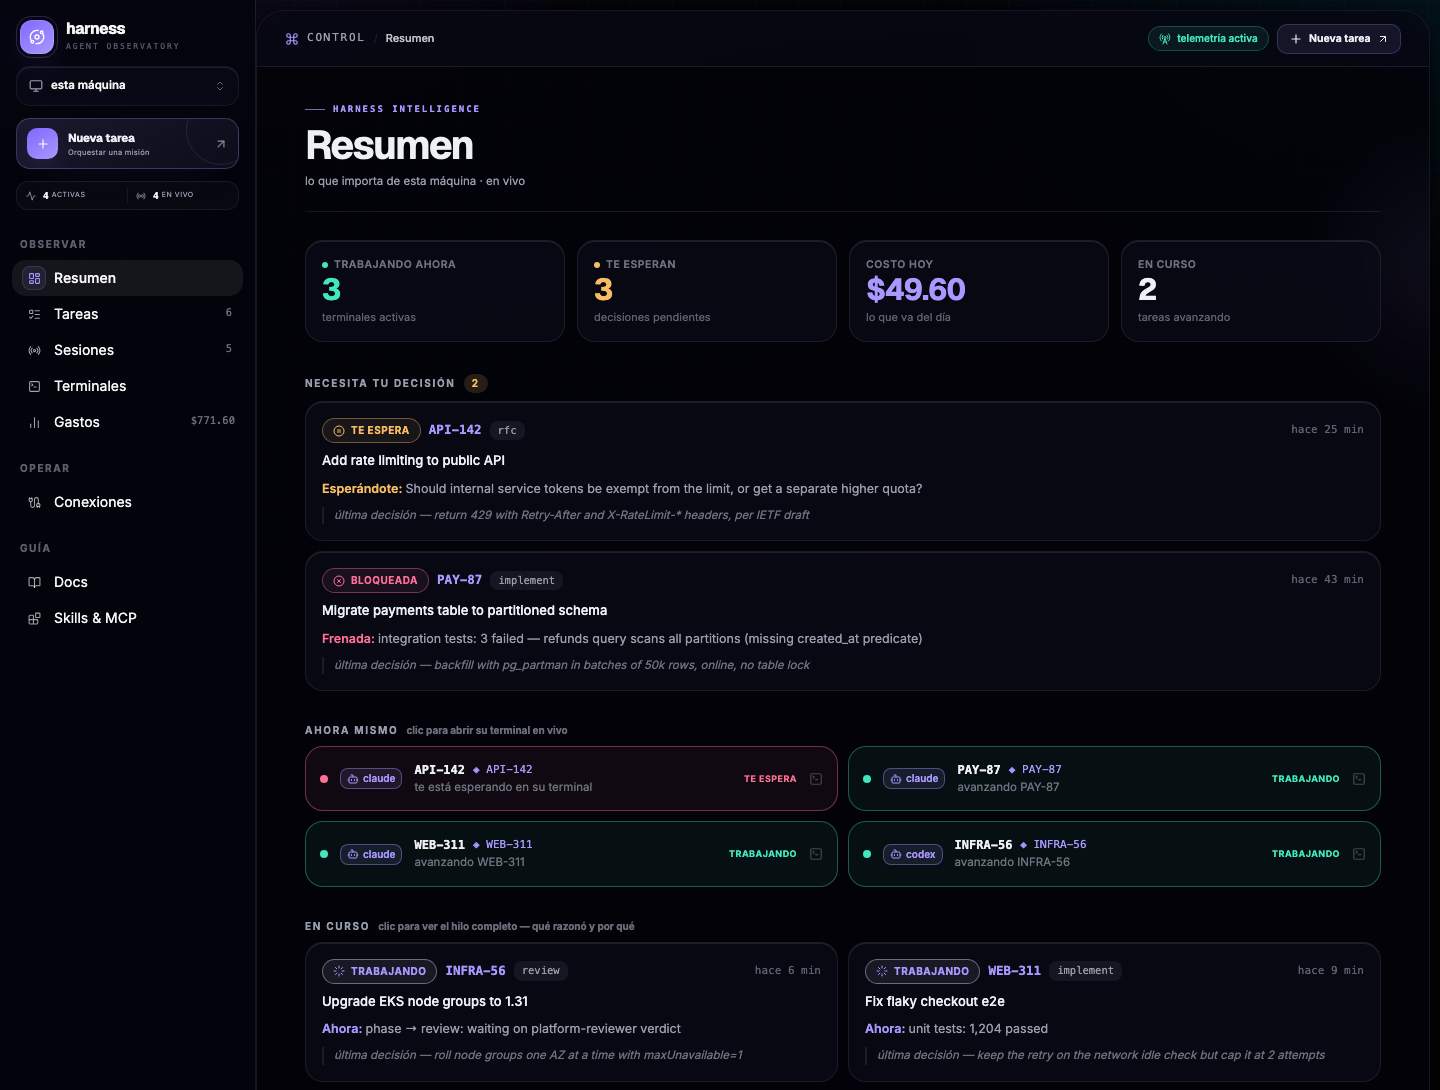Open the INFRA-56 link in the En curso card
This screenshot has height=1090, width=1440.
[x=475, y=971]
